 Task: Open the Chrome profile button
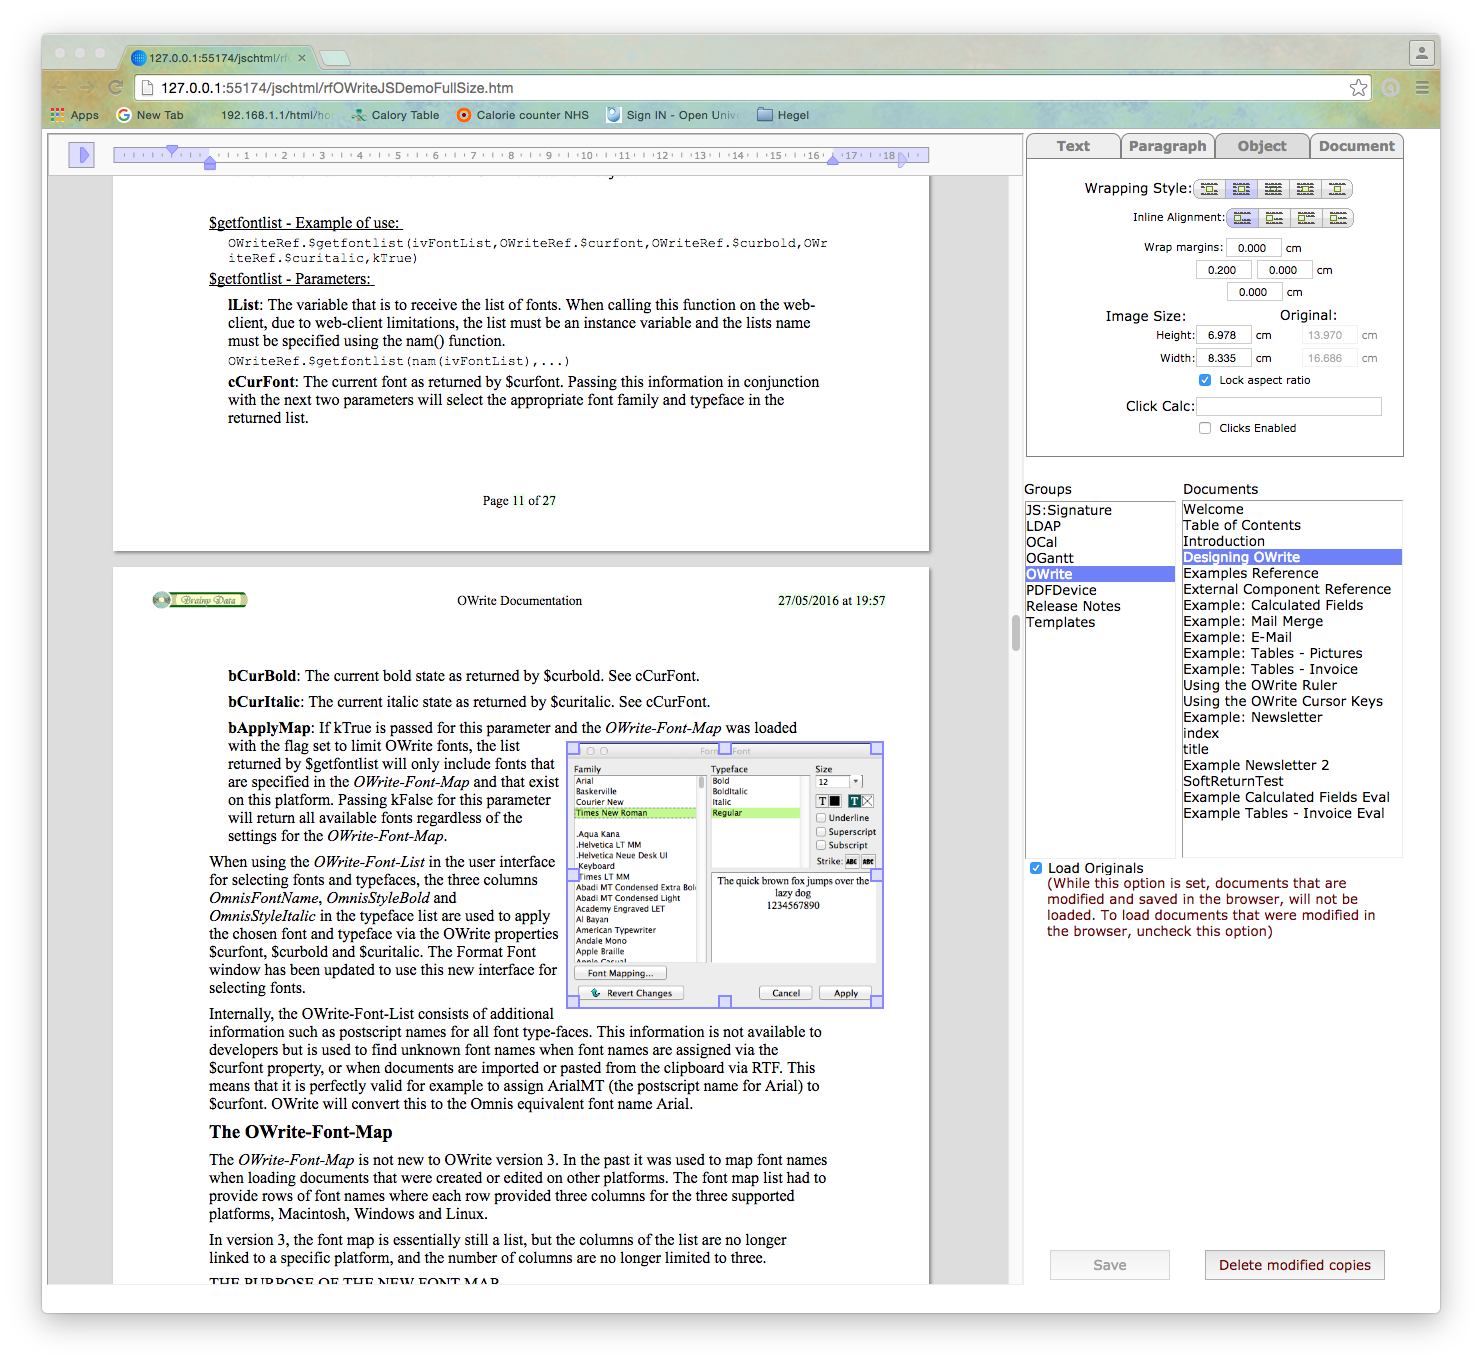click(x=1422, y=53)
